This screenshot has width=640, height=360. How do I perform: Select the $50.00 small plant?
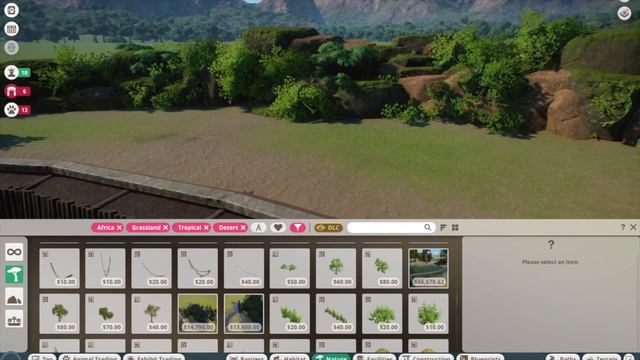[x=290, y=268]
